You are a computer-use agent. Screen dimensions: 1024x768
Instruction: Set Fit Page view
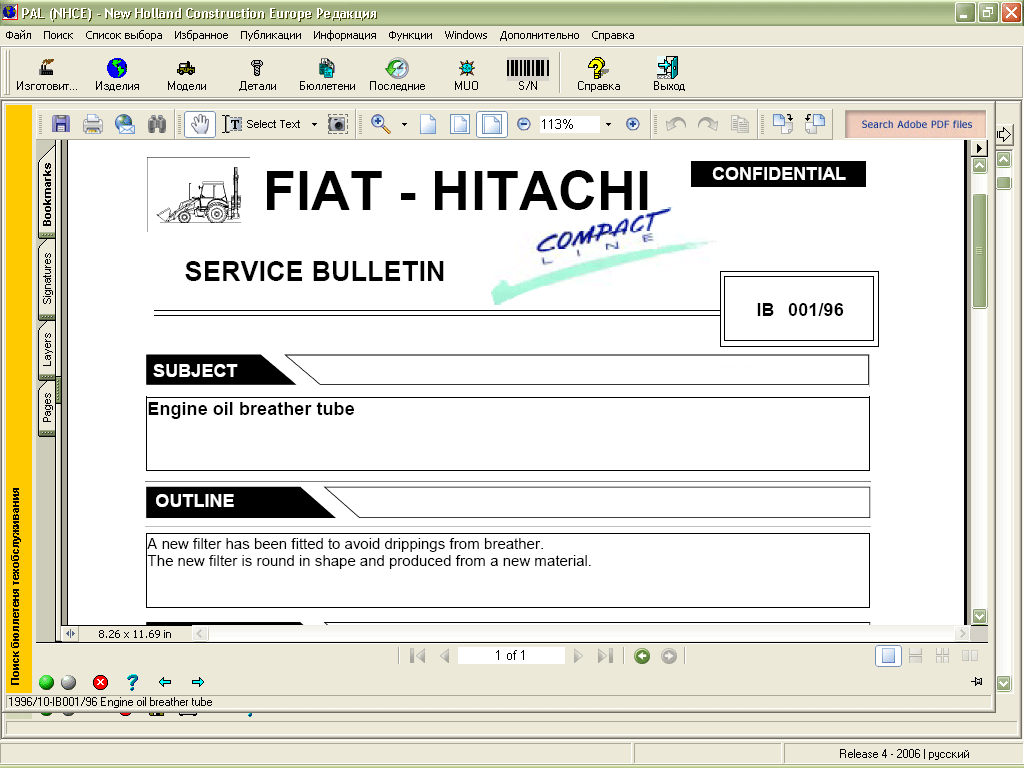460,124
